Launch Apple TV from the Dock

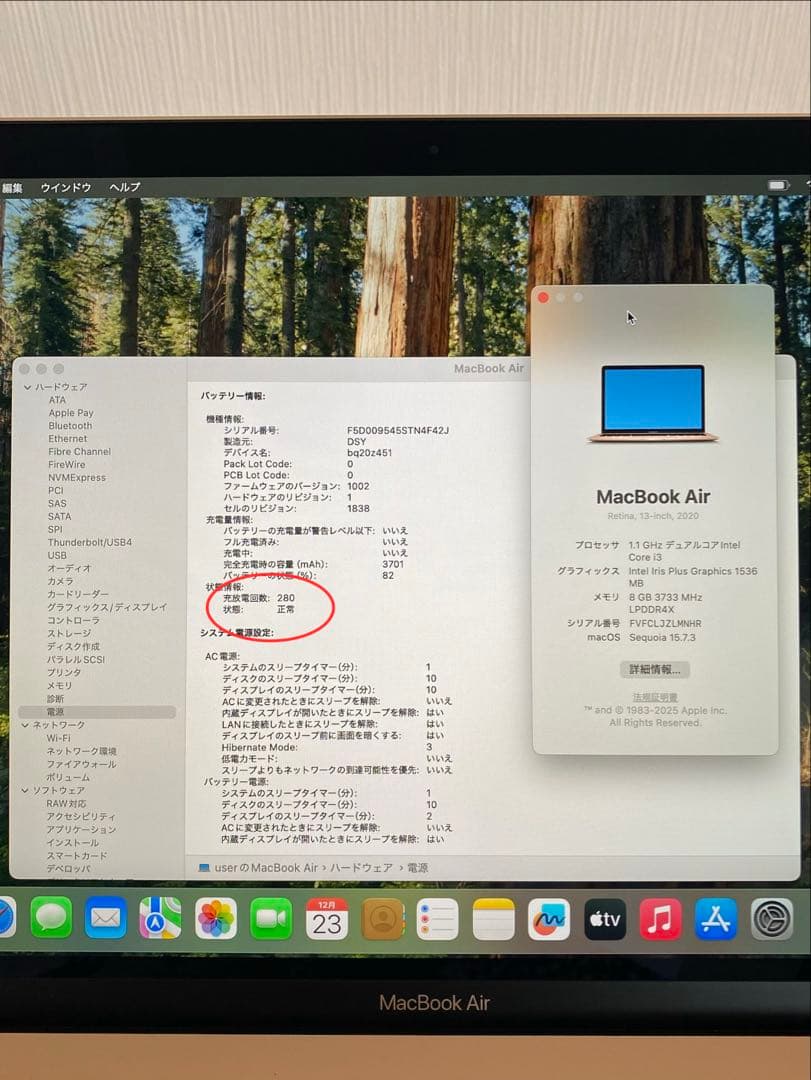point(604,917)
